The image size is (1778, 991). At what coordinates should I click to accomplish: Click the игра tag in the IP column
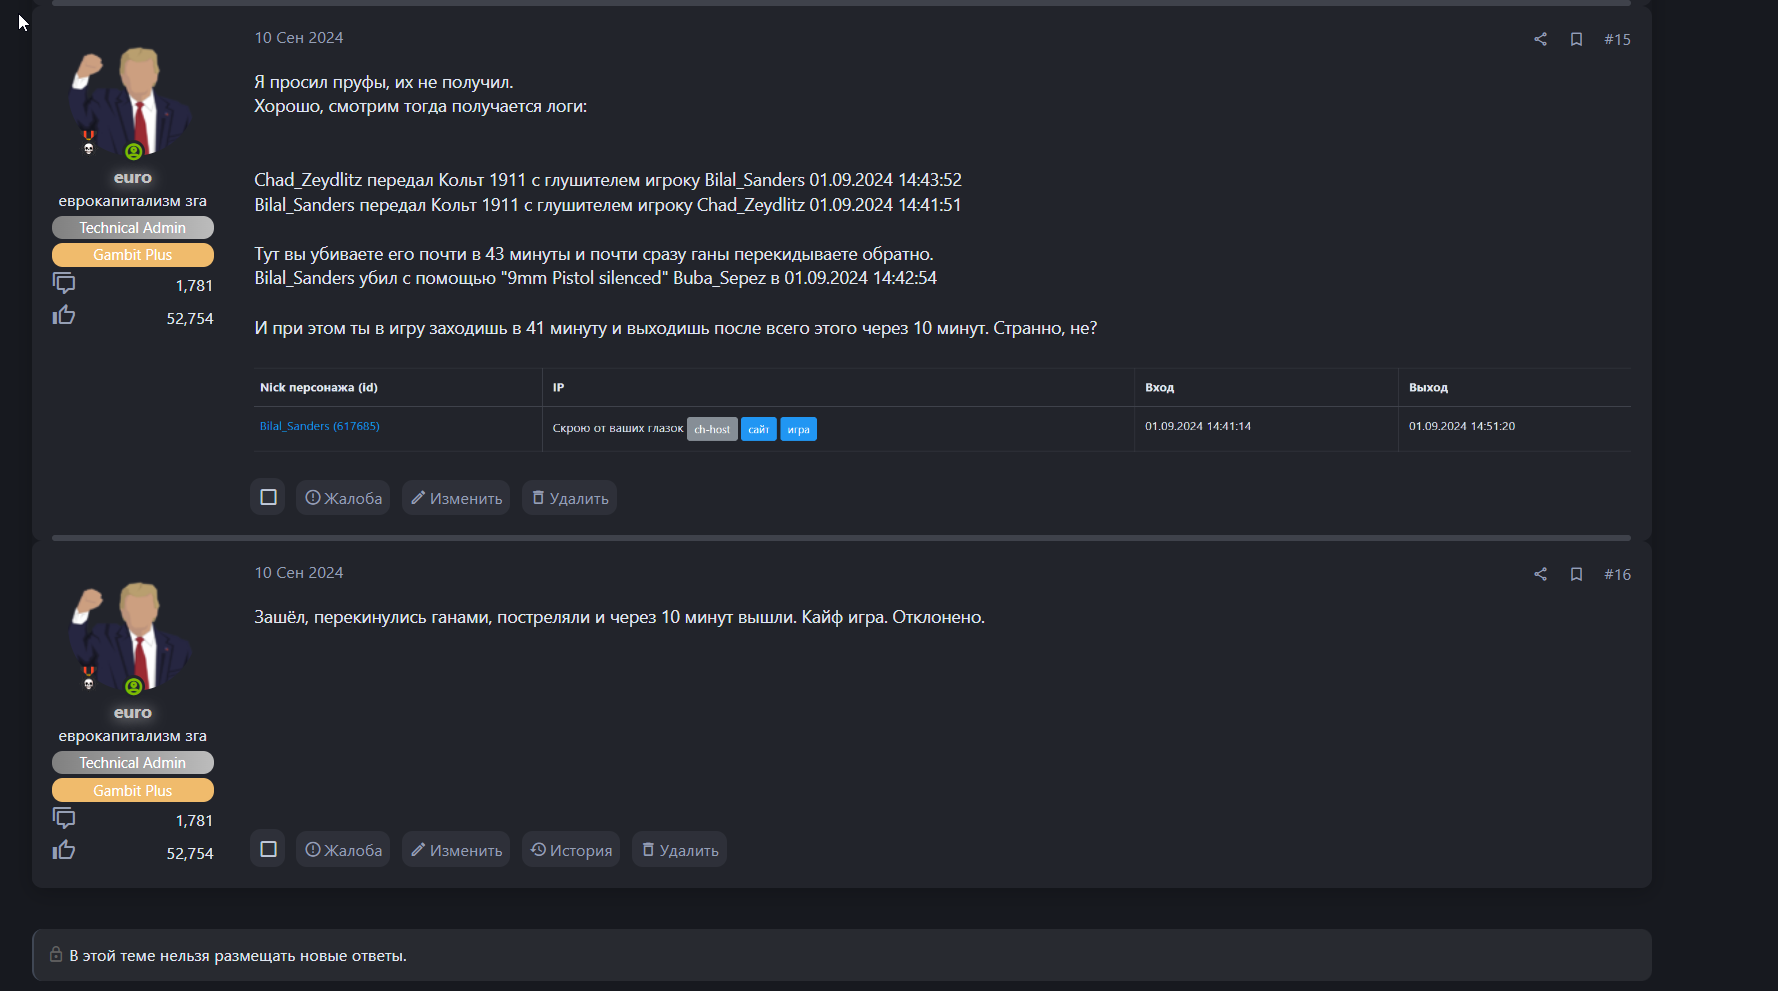(x=798, y=429)
